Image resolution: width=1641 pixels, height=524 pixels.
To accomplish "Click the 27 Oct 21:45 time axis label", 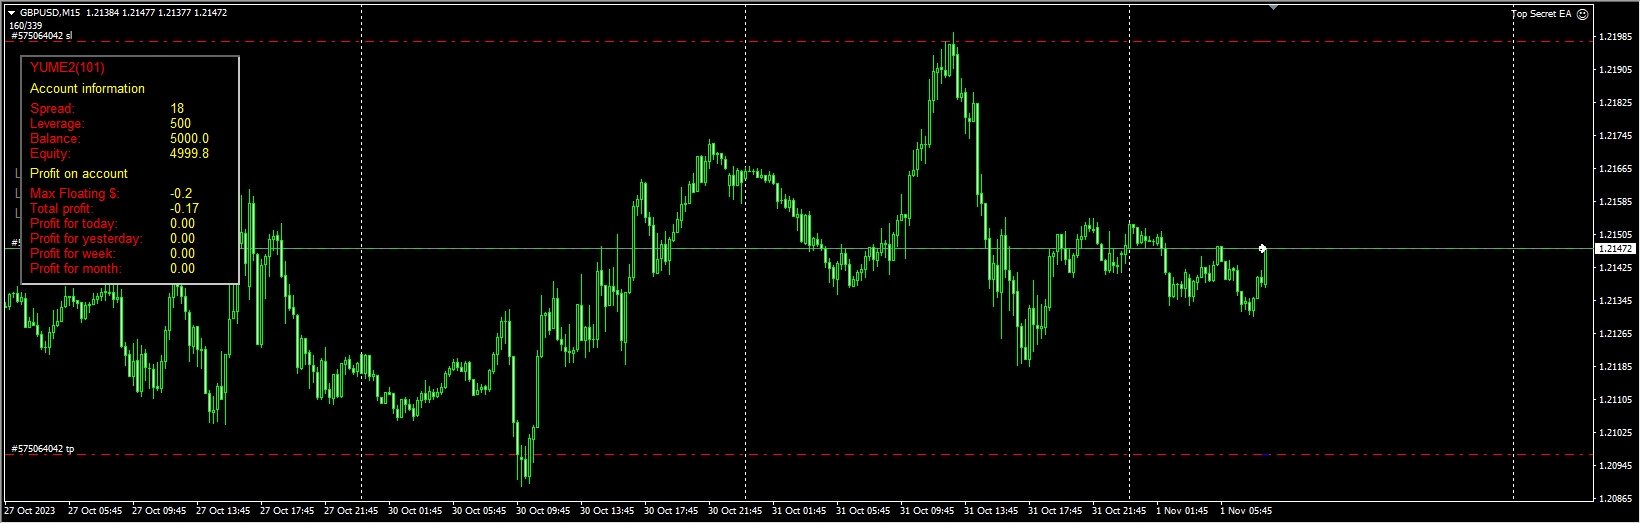I will (351, 511).
